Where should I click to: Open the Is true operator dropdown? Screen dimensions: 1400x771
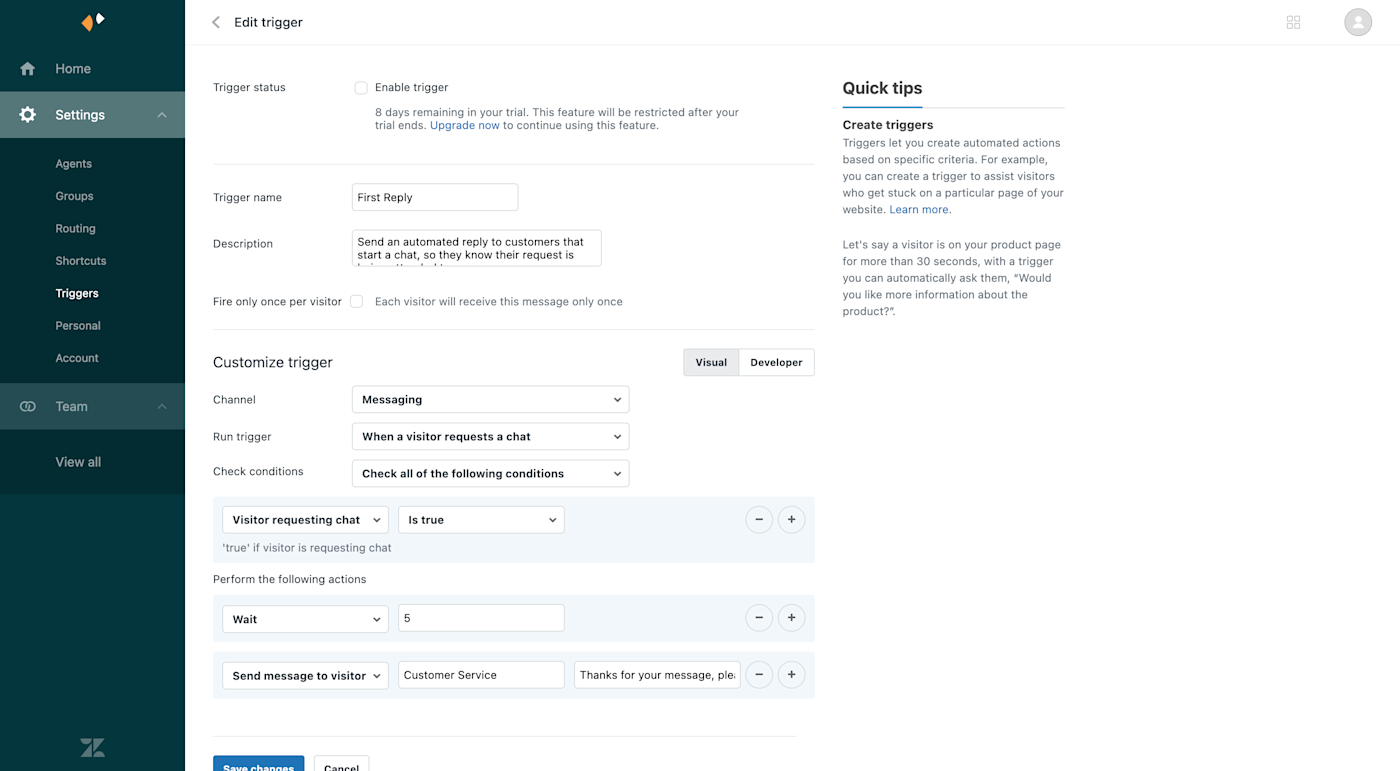click(x=481, y=520)
